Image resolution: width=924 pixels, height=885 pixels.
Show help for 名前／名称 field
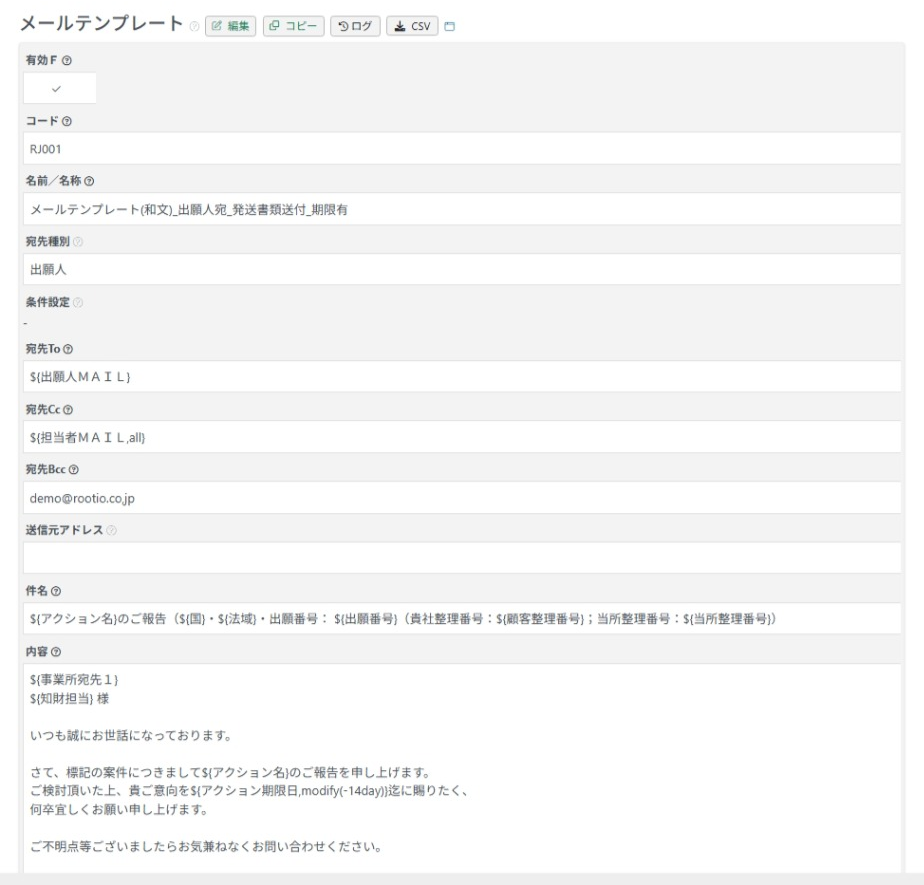pos(90,181)
